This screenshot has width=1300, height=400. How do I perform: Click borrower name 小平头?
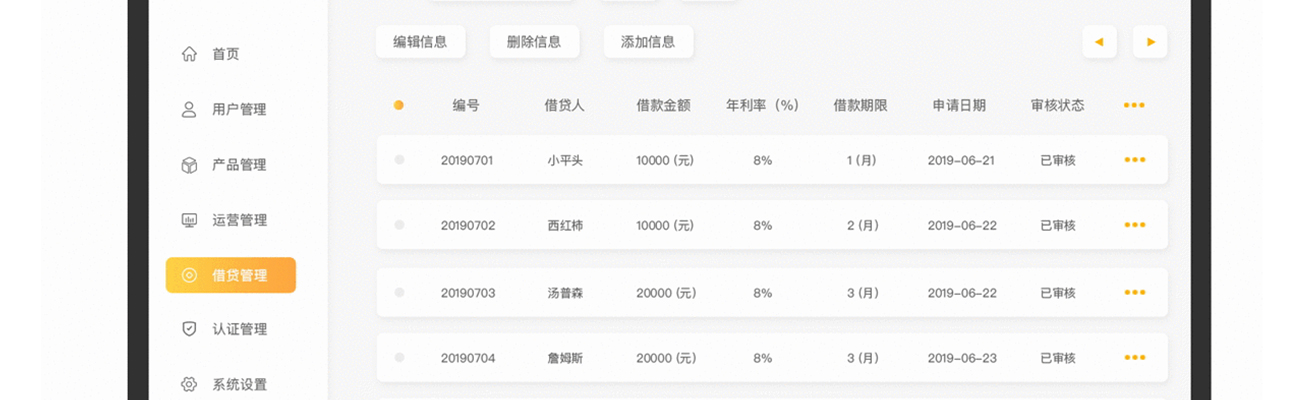click(x=565, y=160)
